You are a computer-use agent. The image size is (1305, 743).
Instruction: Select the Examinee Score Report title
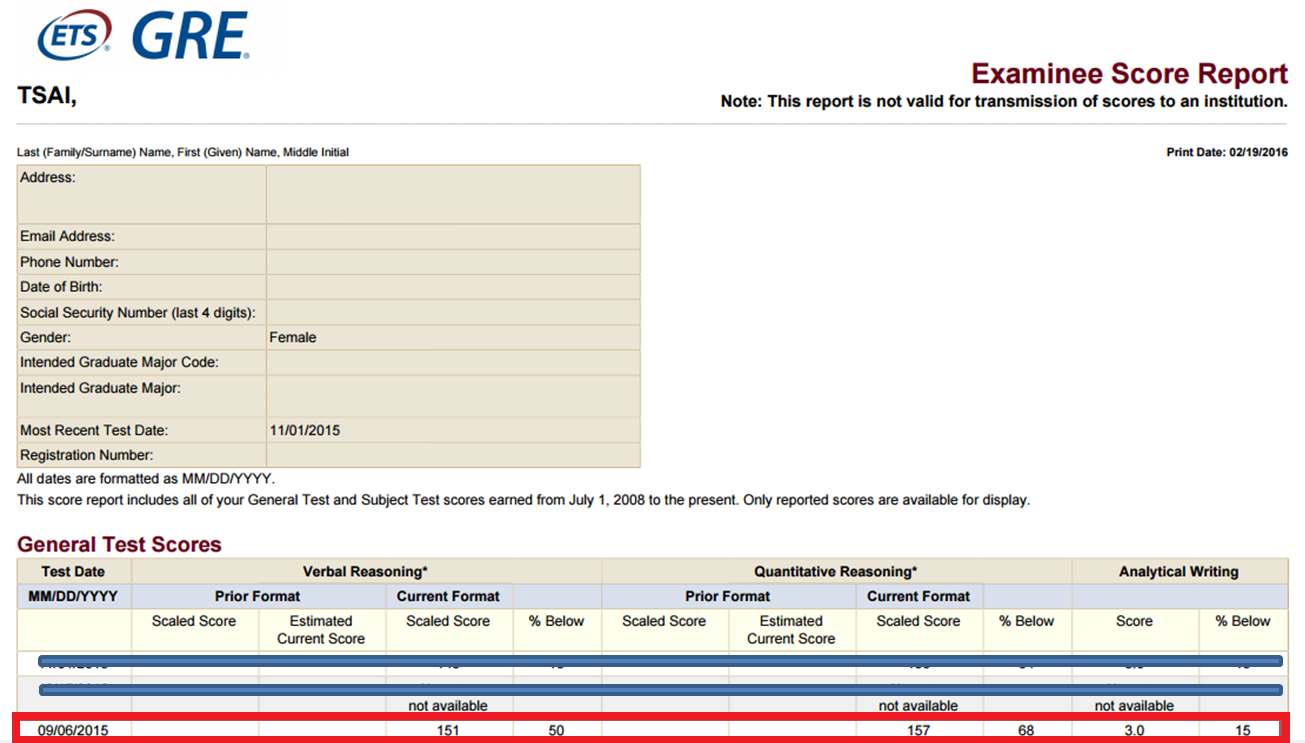pyautogui.click(x=1130, y=73)
